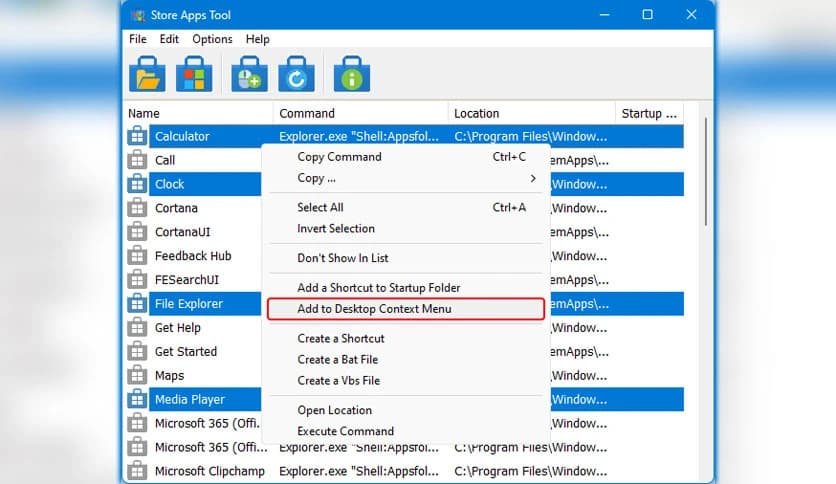Expand the Copy ... submenu
The image size is (836, 484).
(406, 178)
